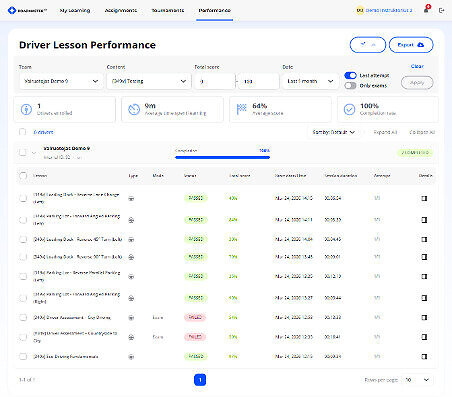
Task: Switch to the Tournaments tab
Action: coord(168,10)
